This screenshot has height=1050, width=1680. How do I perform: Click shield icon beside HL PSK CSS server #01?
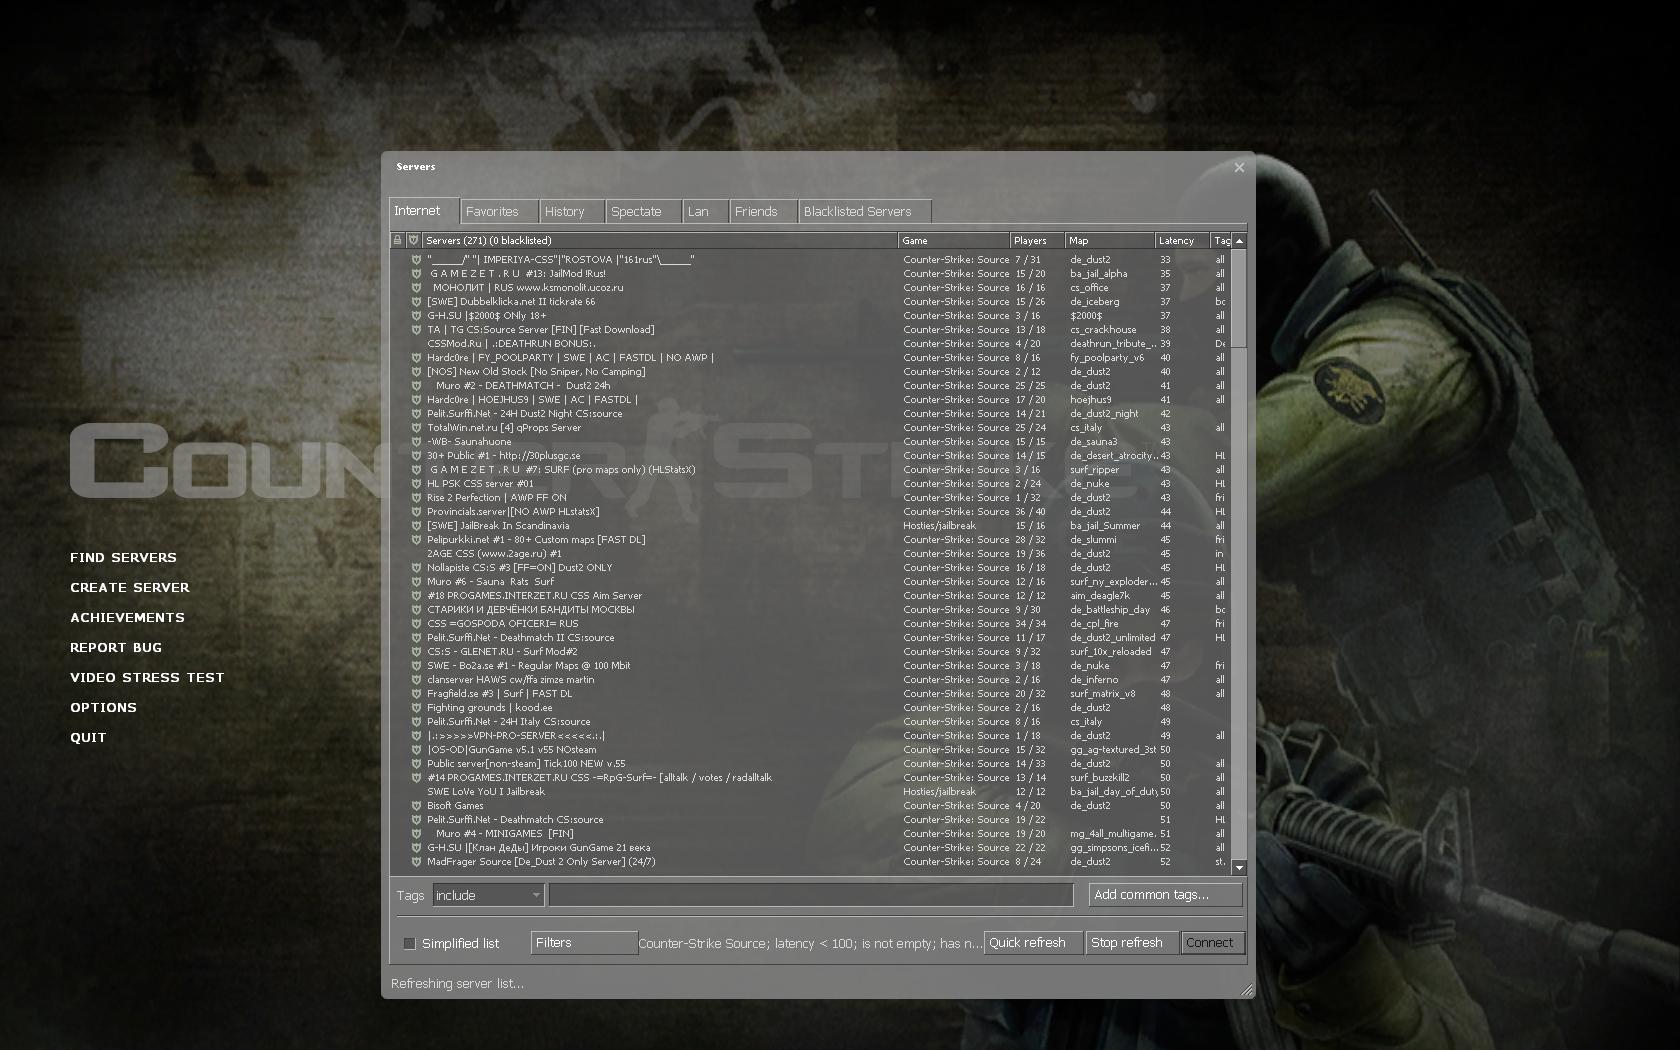(416, 483)
